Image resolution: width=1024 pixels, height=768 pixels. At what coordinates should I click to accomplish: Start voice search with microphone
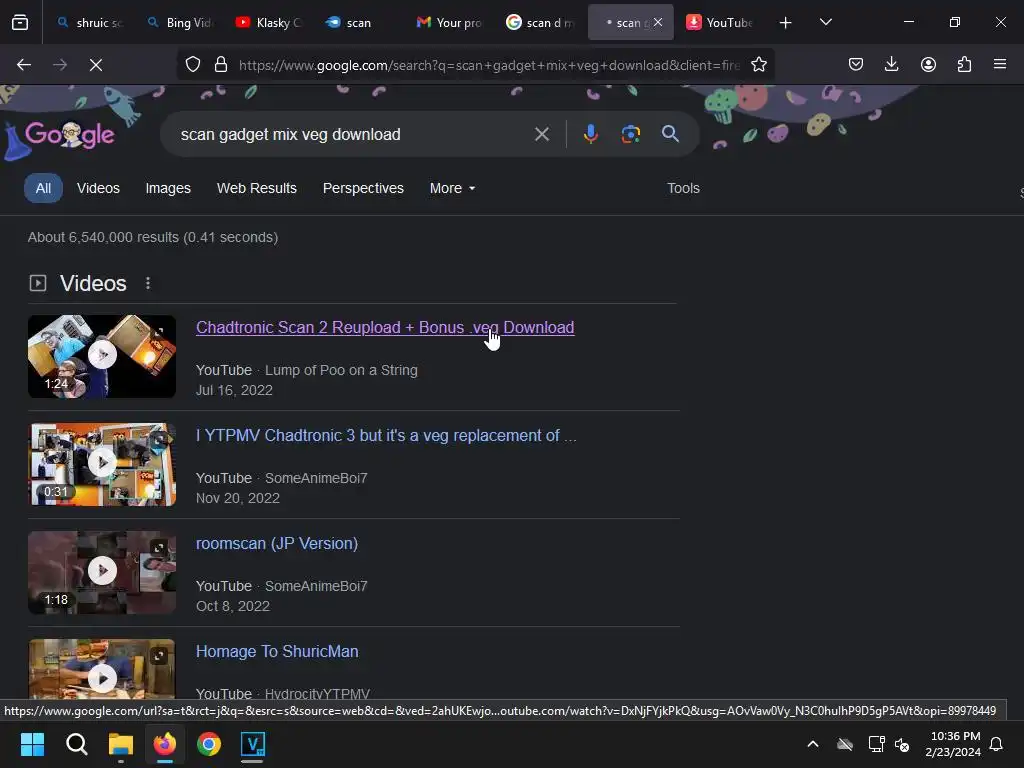[x=590, y=134]
